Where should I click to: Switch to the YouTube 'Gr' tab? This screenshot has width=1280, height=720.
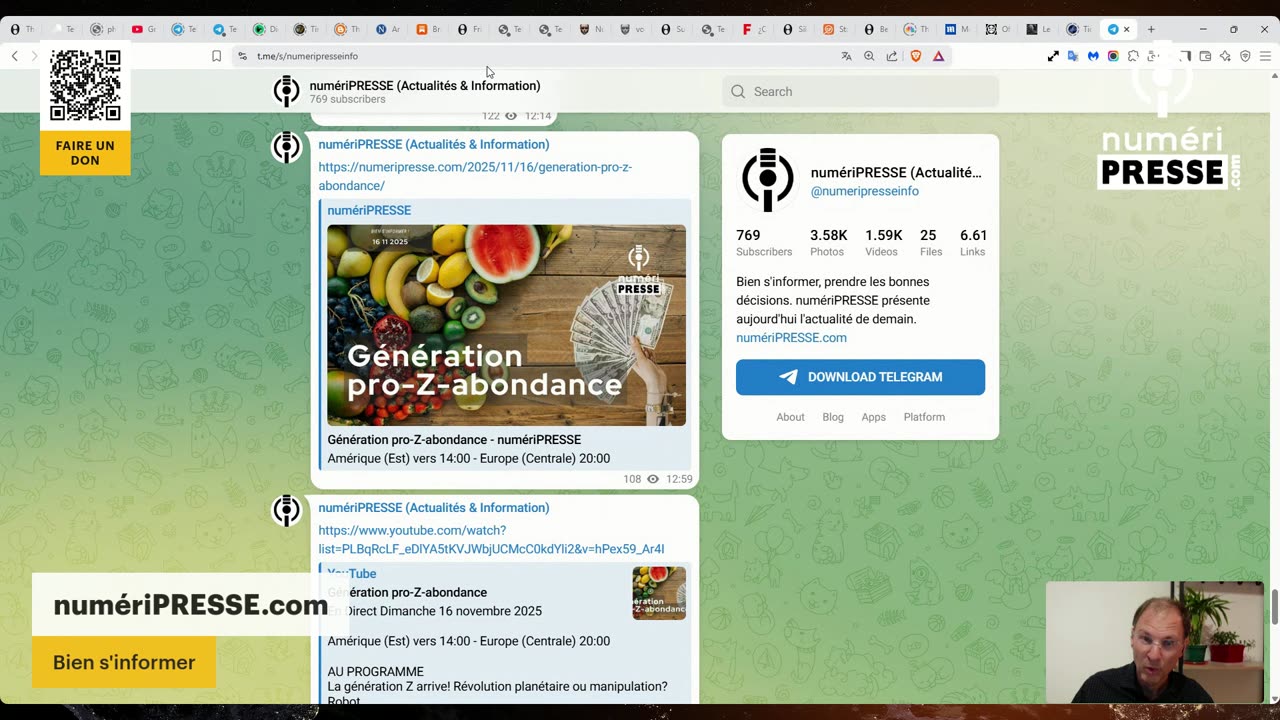point(144,29)
